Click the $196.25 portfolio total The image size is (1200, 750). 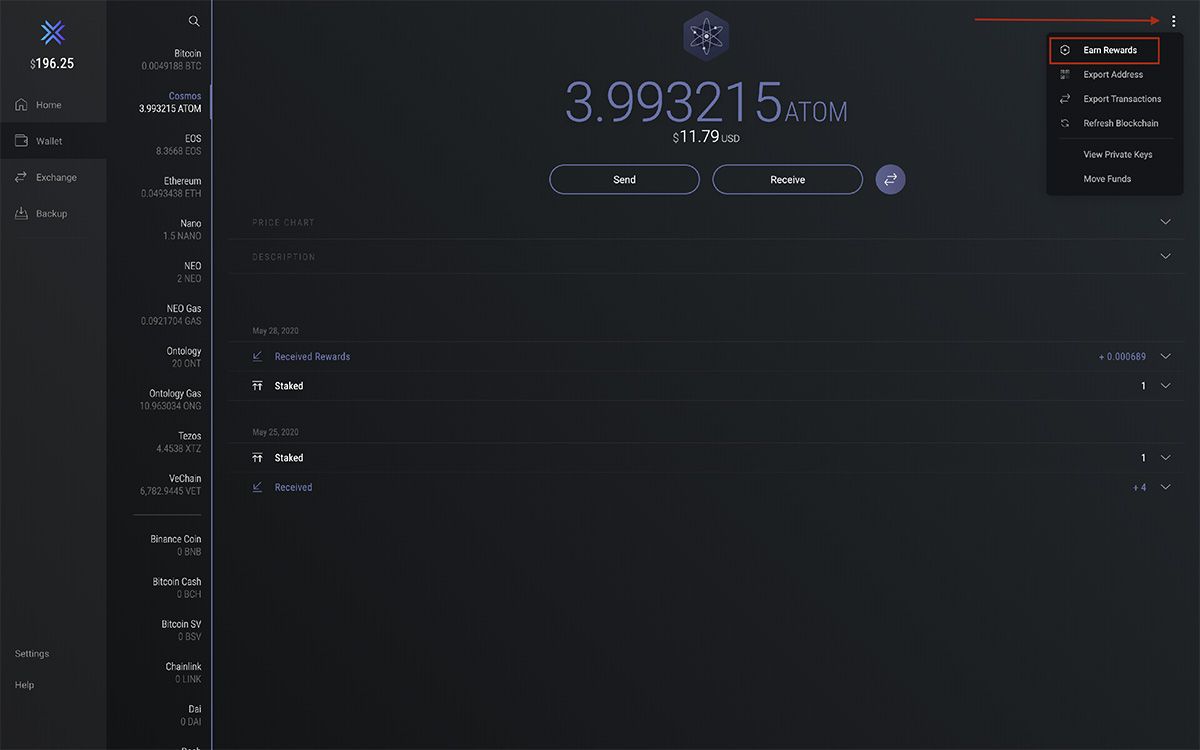52,64
